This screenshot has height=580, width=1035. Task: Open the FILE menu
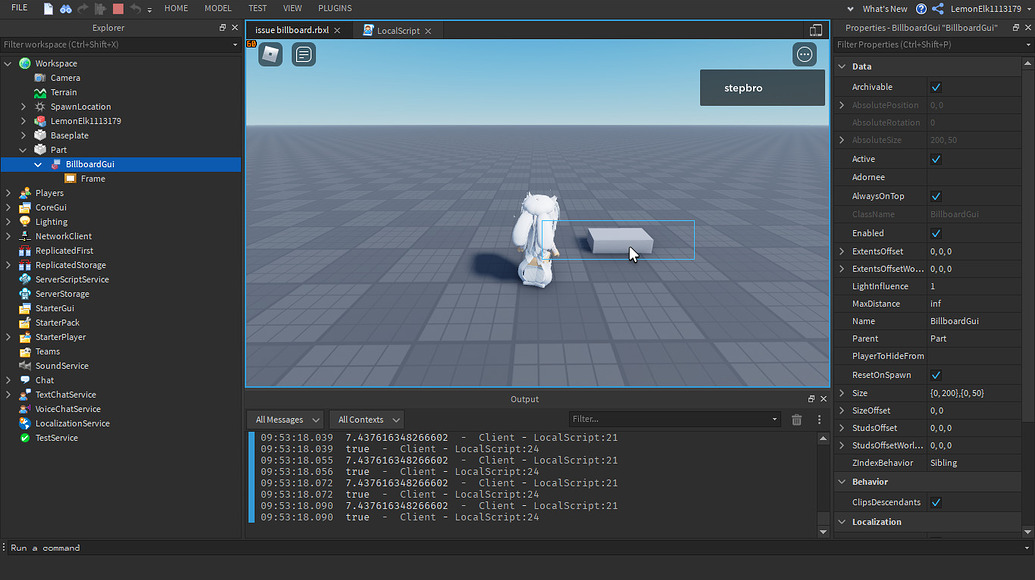pyautogui.click(x=19, y=8)
